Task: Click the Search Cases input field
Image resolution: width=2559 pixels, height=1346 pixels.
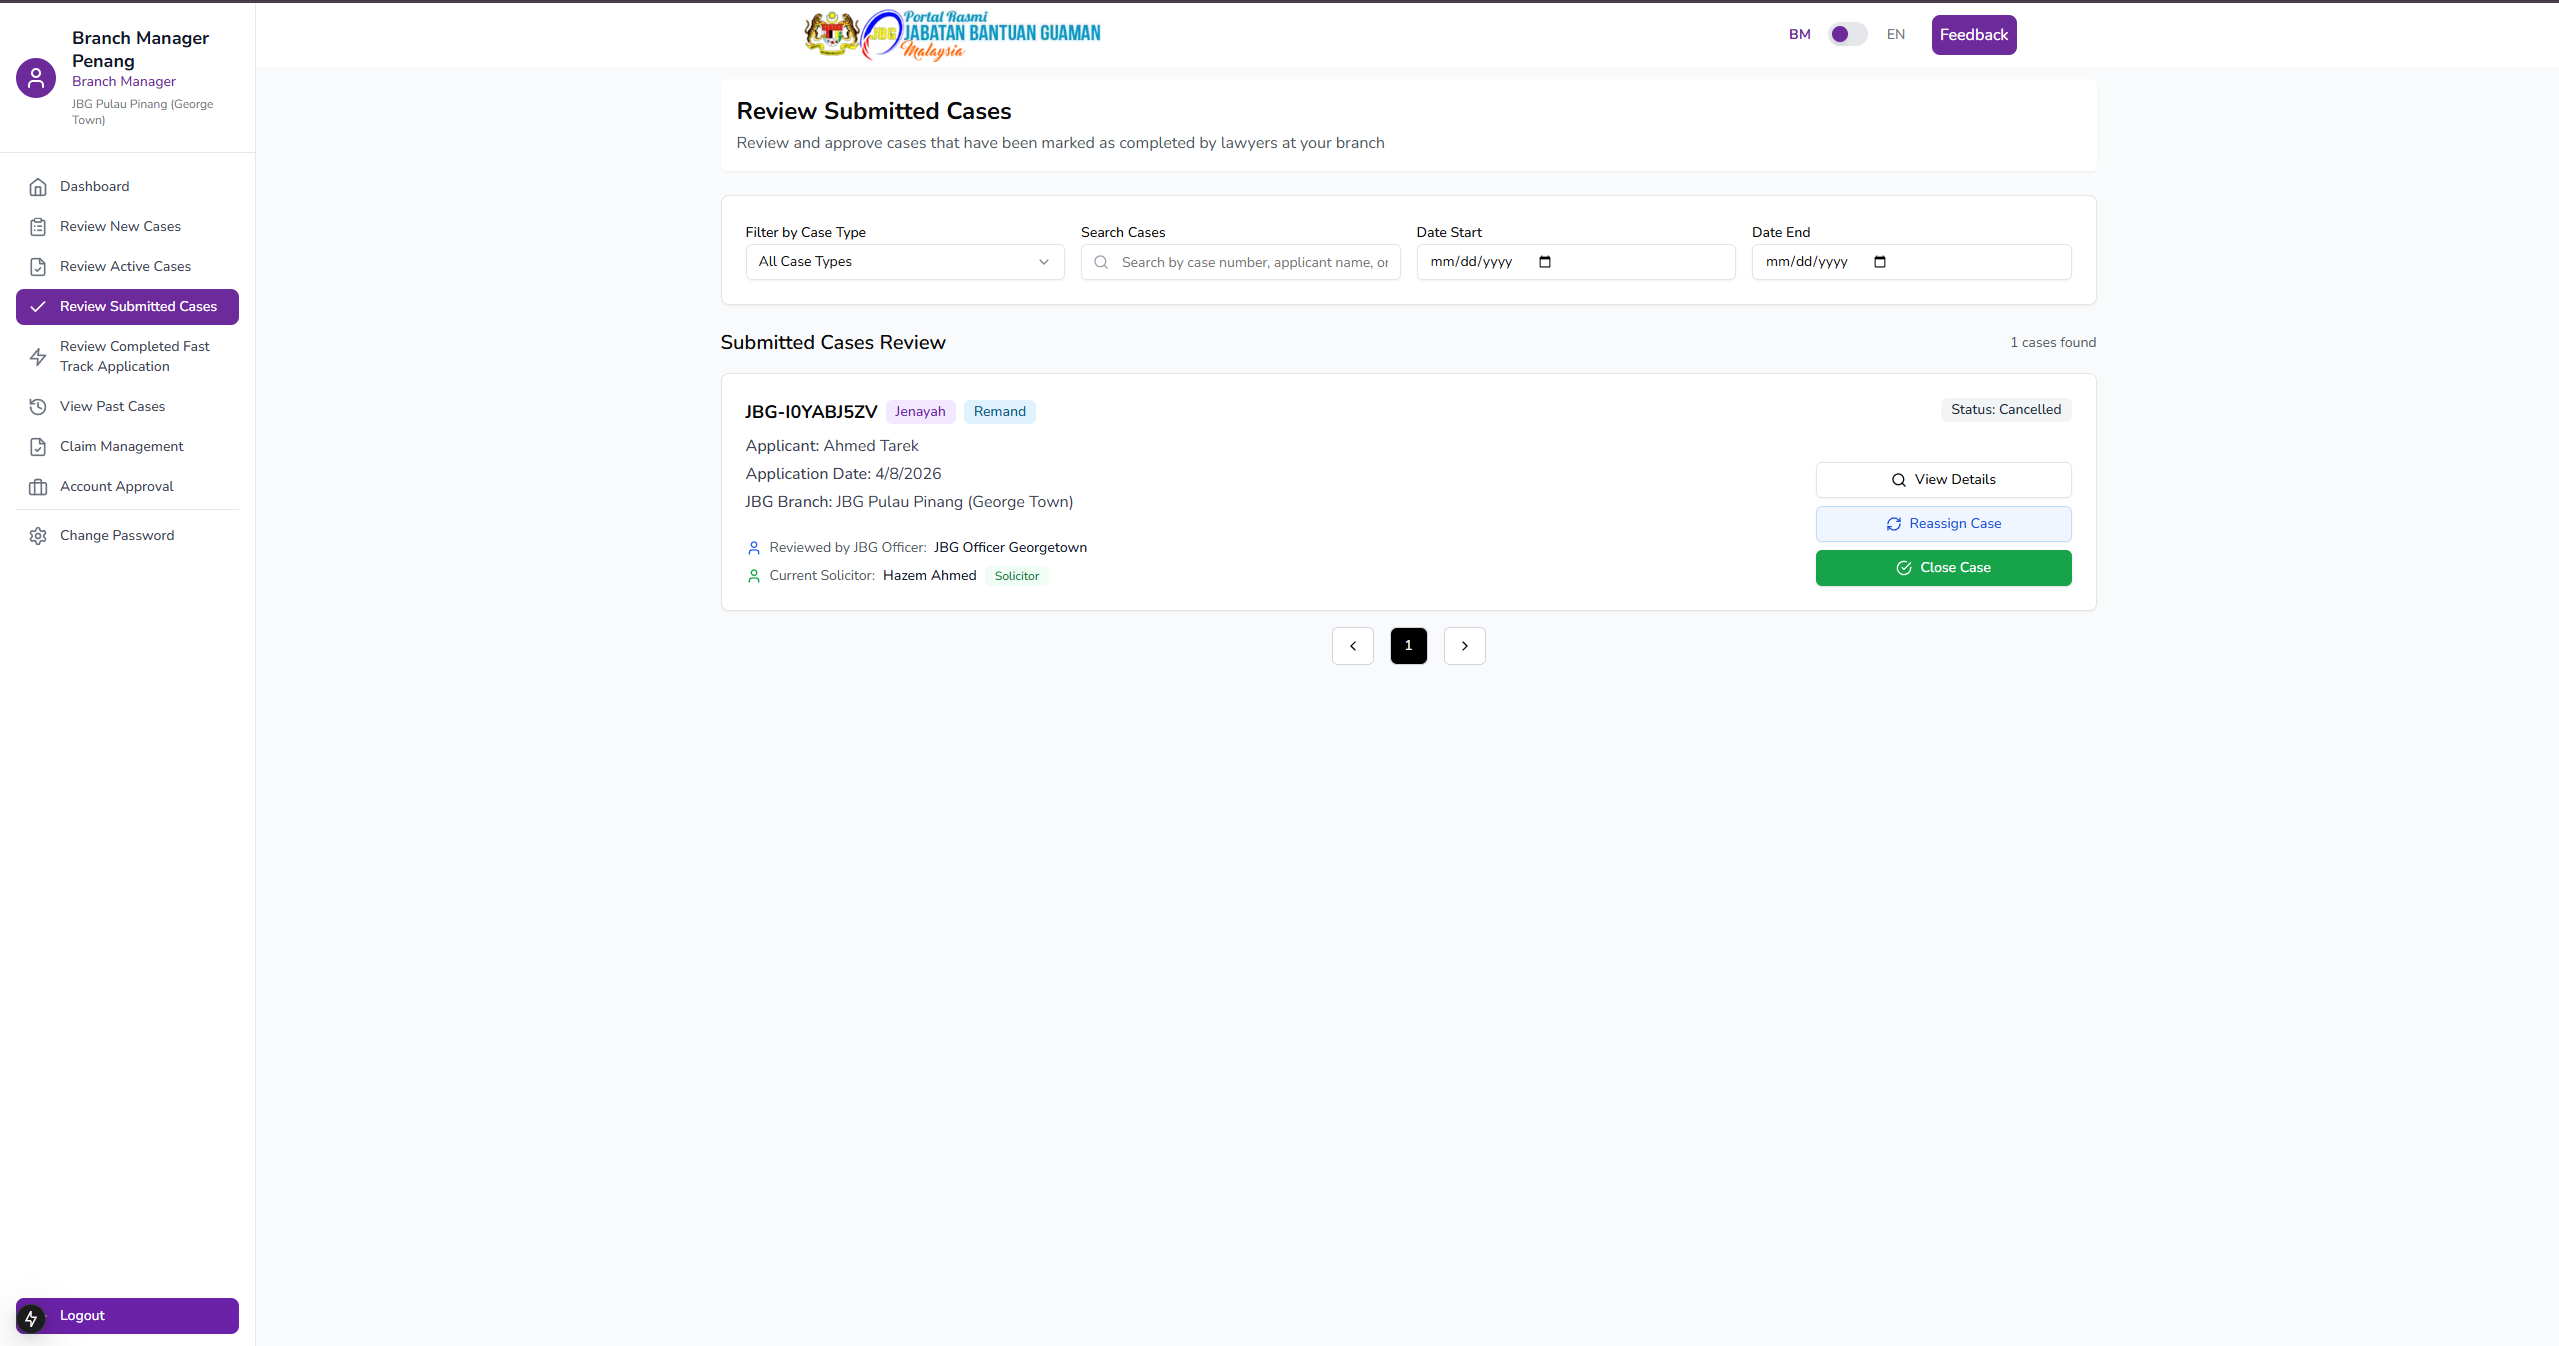Action: (1253, 262)
